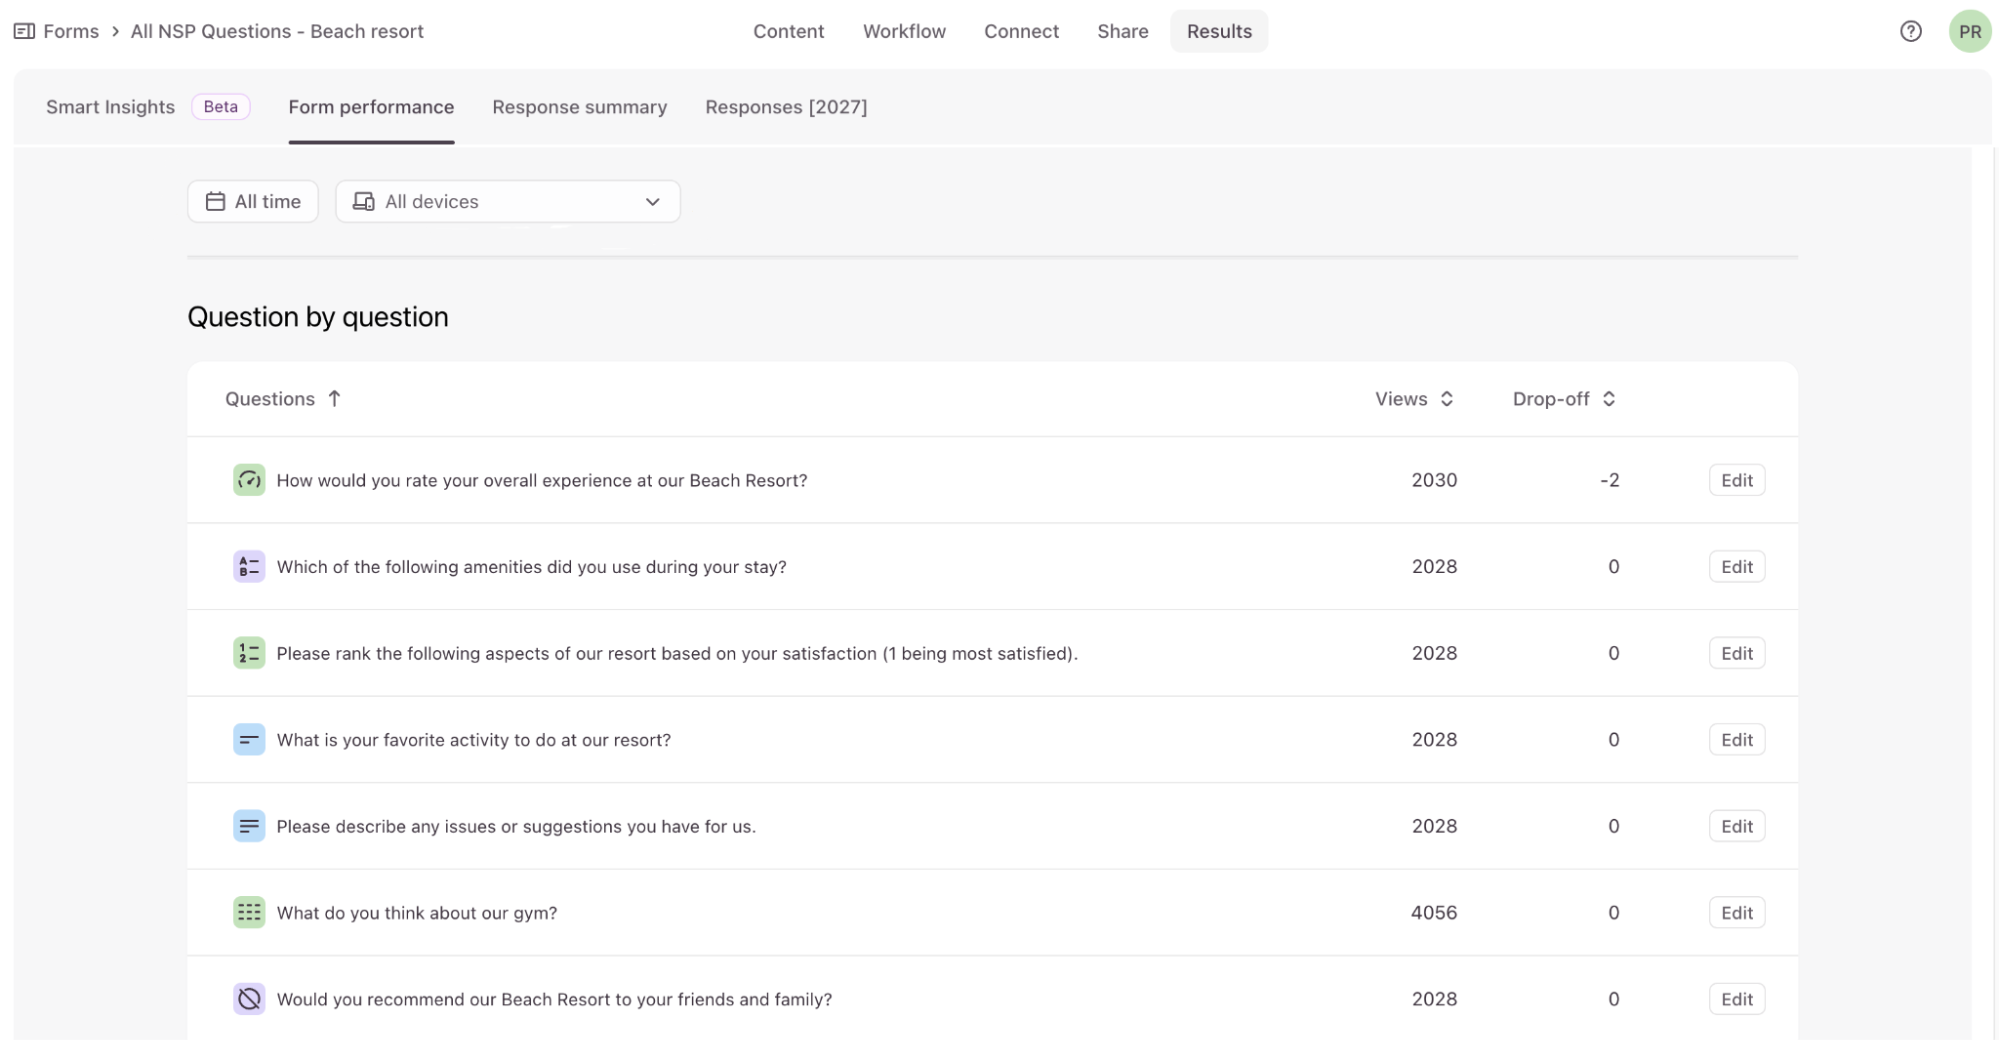Click the 'Question by question' heading
1999x1040 pixels.
click(318, 317)
